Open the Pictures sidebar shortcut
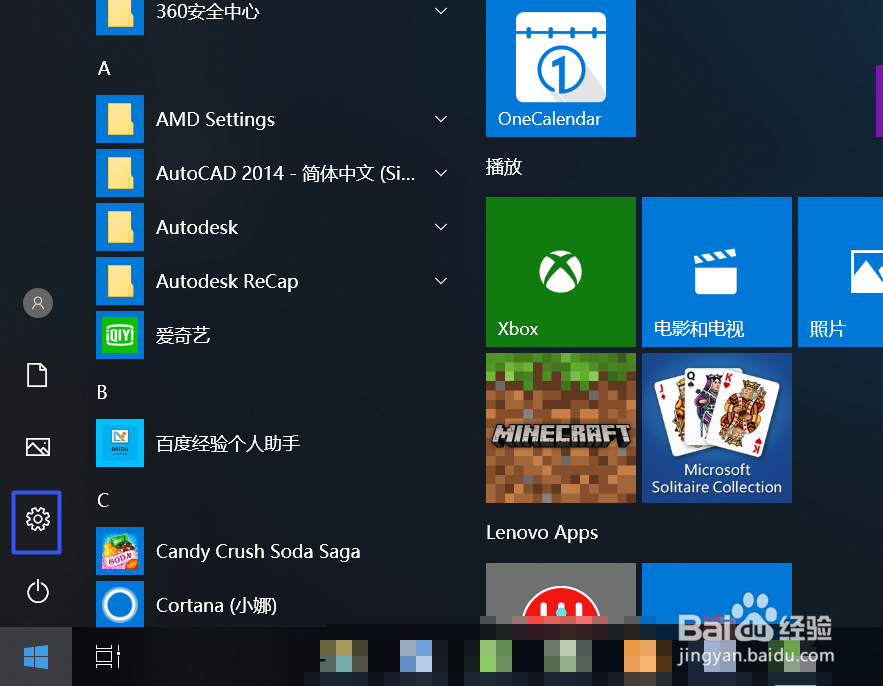This screenshot has height=686, width=883. pyautogui.click(x=38, y=447)
